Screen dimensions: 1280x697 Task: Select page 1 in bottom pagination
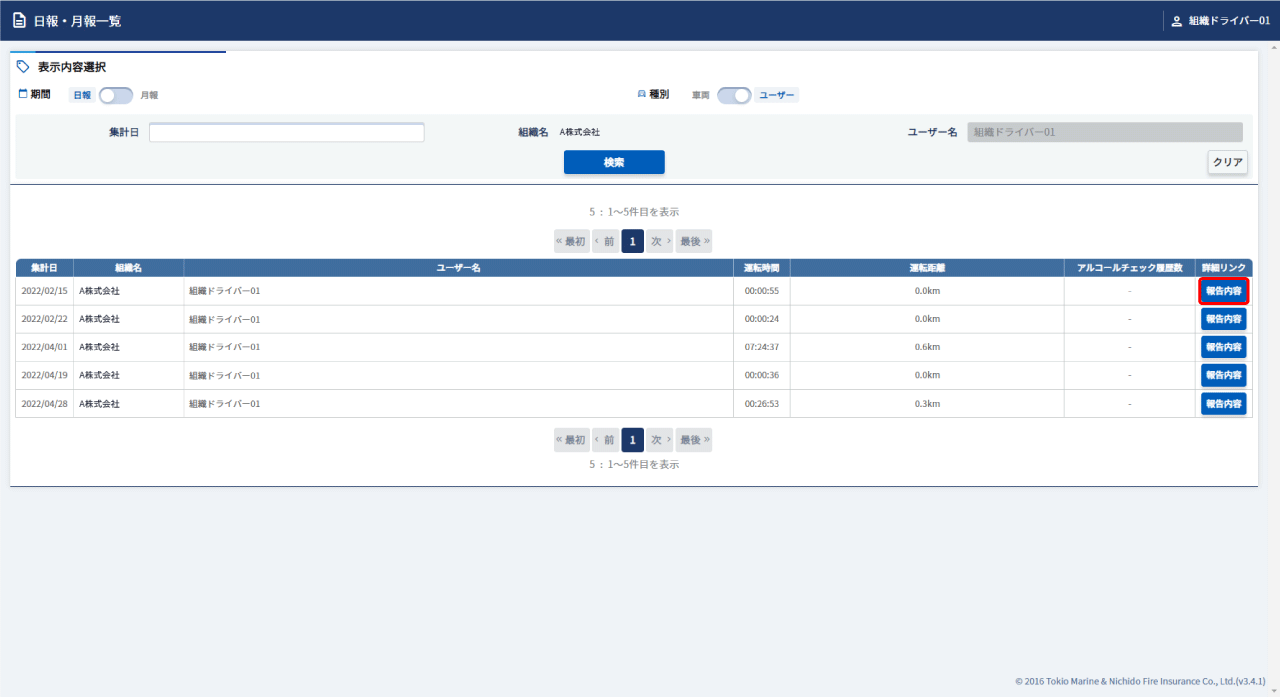coord(632,440)
